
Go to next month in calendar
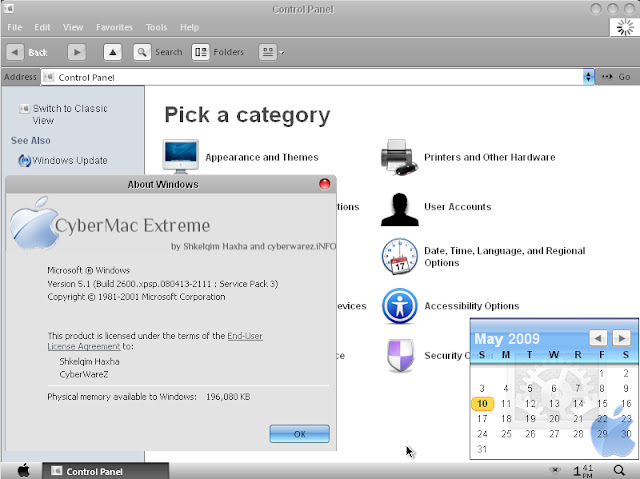[621, 338]
